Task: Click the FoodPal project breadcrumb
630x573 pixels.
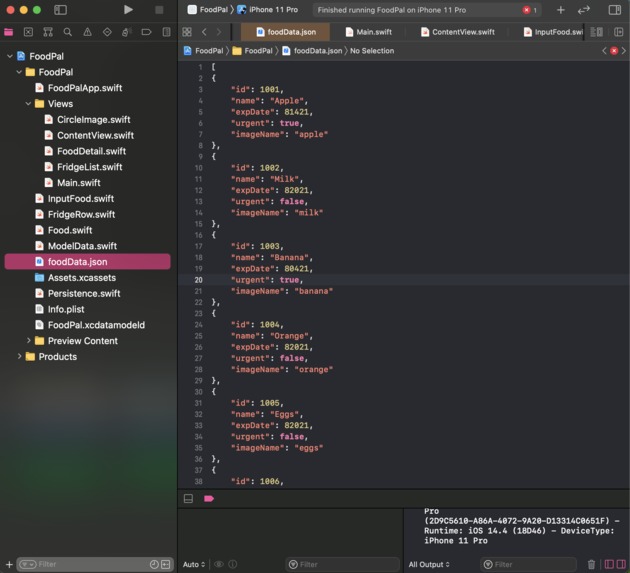Action: coord(203,51)
